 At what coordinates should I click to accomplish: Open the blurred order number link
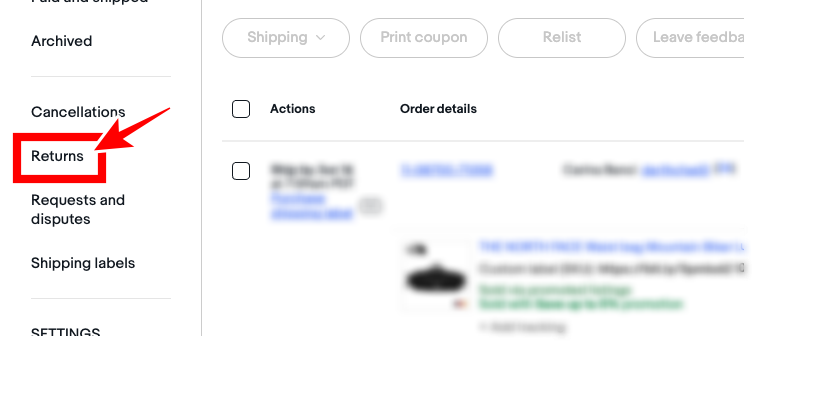click(x=446, y=170)
